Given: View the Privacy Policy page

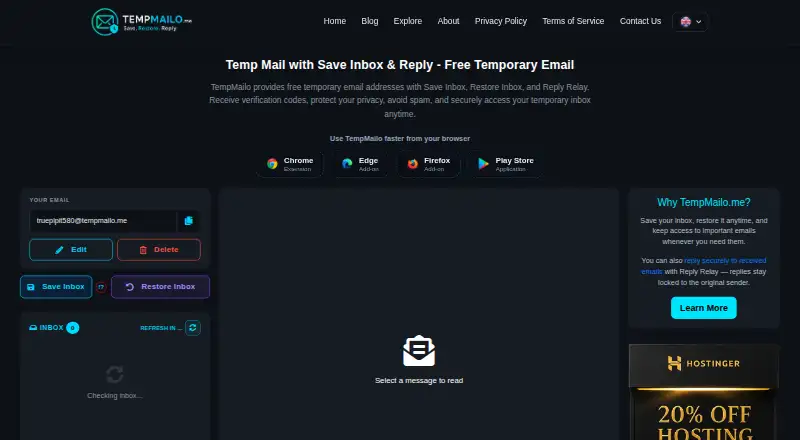Looking at the screenshot, I should click(x=501, y=21).
